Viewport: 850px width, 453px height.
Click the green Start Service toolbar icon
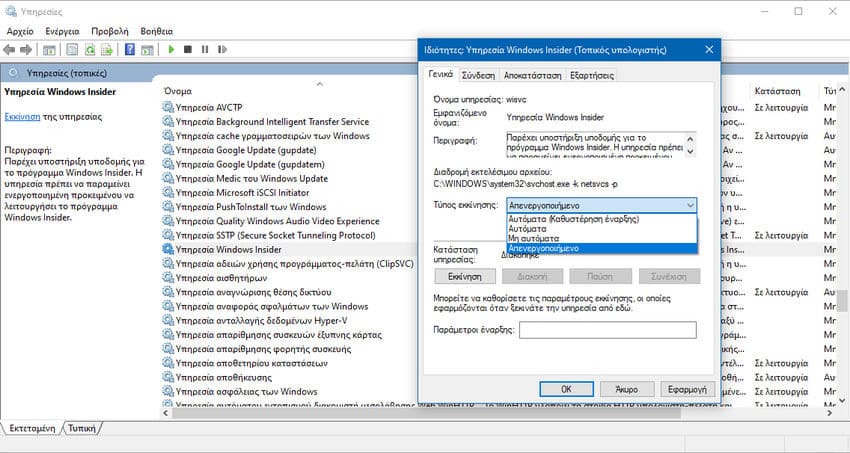pyautogui.click(x=171, y=49)
